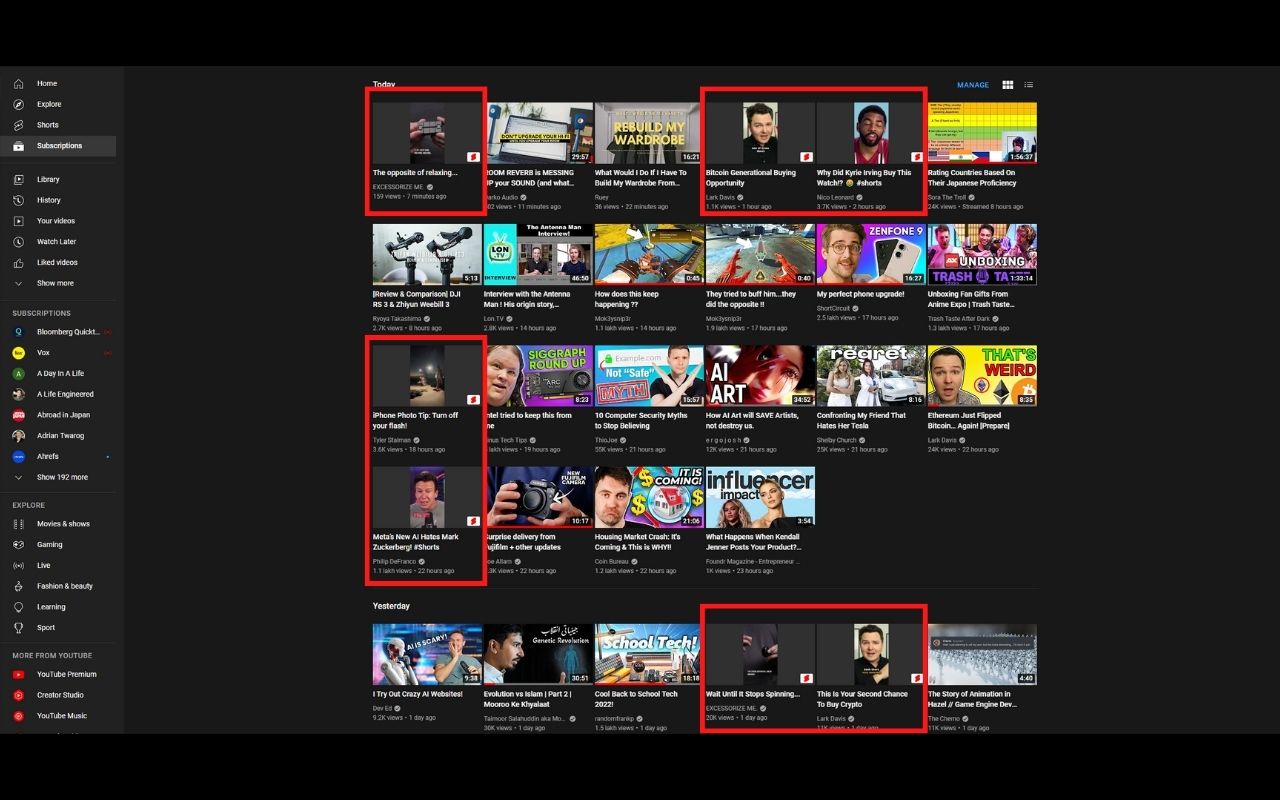This screenshot has height=800, width=1280.
Task: Click the MANAGE button
Action: pos(971,85)
